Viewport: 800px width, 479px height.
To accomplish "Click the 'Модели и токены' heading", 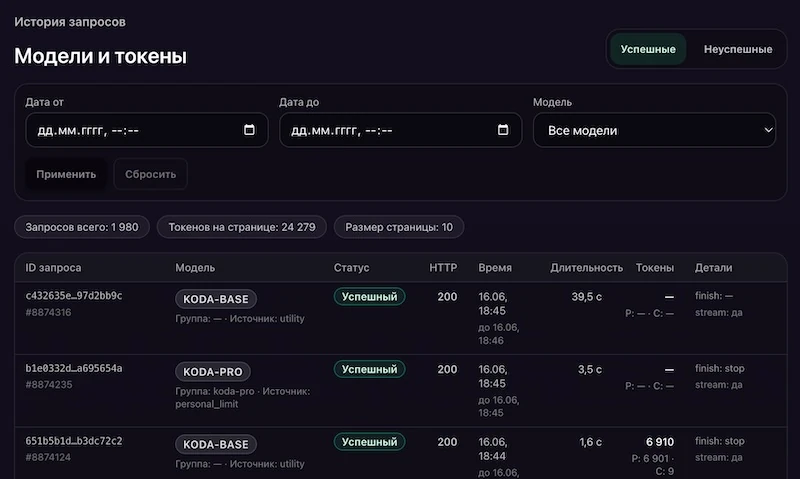I will point(101,56).
